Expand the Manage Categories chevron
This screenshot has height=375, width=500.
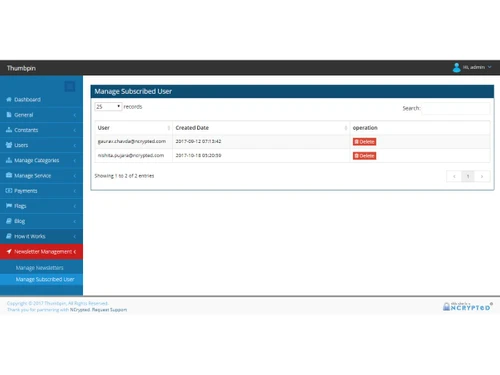click(75, 161)
